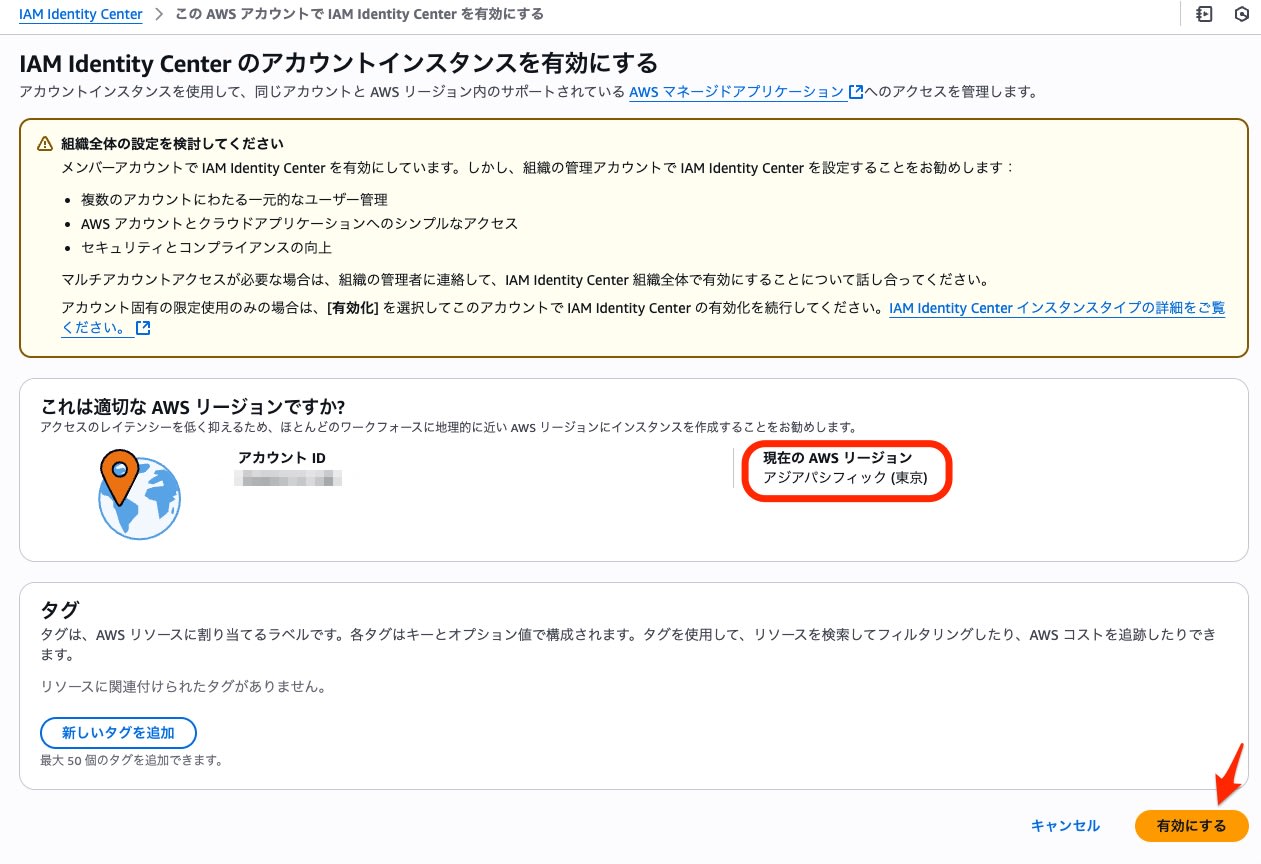The image size is (1261, 864).
Task: Open the side panel icon at top right
Action: (1203, 15)
